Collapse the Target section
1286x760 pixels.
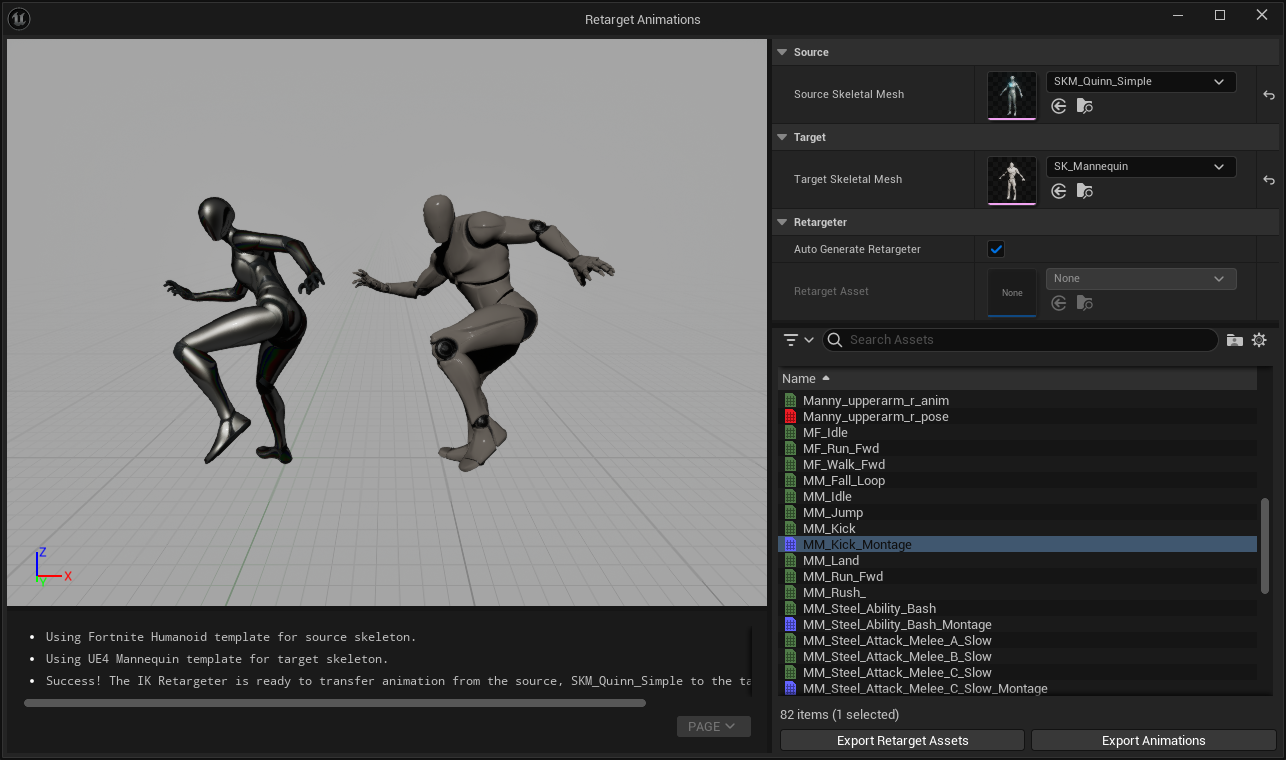pyautogui.click(x=782, y=137)
